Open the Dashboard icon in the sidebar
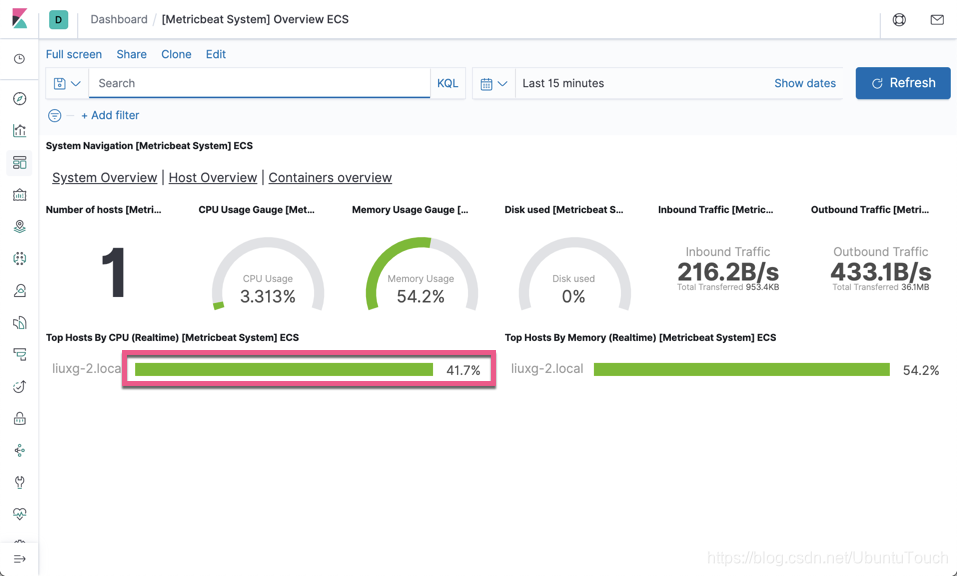The image size is (957, 576). pos(19,163)
